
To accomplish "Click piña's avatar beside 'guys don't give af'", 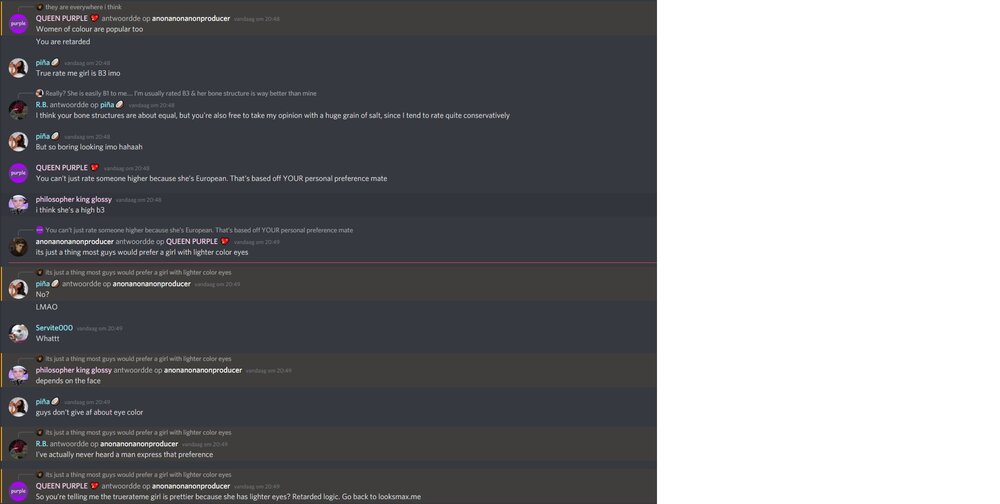I will (x=18, y=407).
